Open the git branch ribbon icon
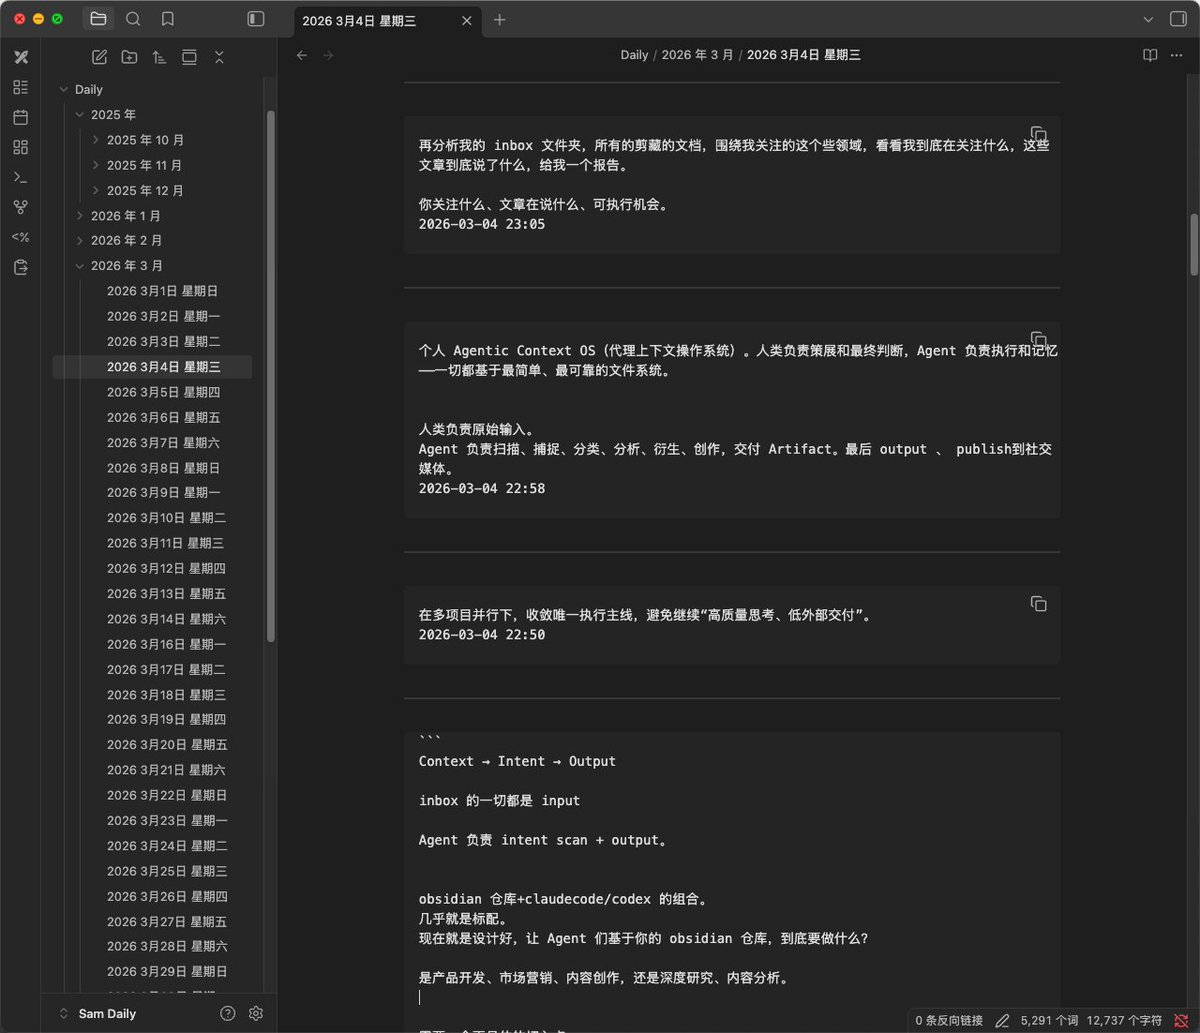Image resolution: width=1200 pixels, height=1033 pixels. 21,207
